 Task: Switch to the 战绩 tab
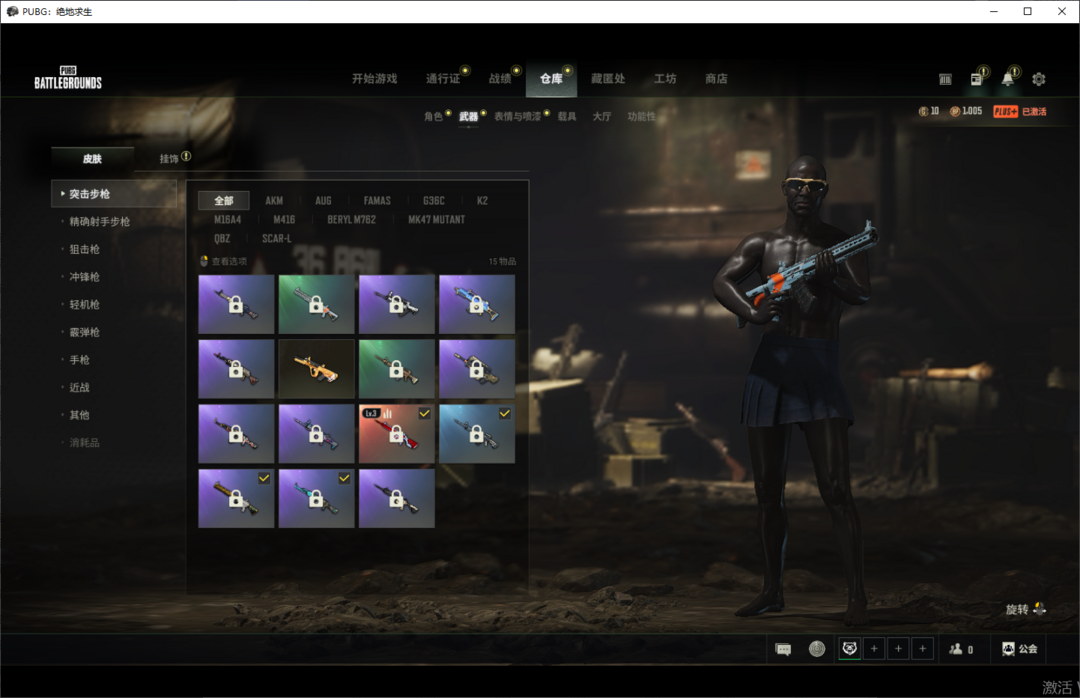click(x=500, y=79)
